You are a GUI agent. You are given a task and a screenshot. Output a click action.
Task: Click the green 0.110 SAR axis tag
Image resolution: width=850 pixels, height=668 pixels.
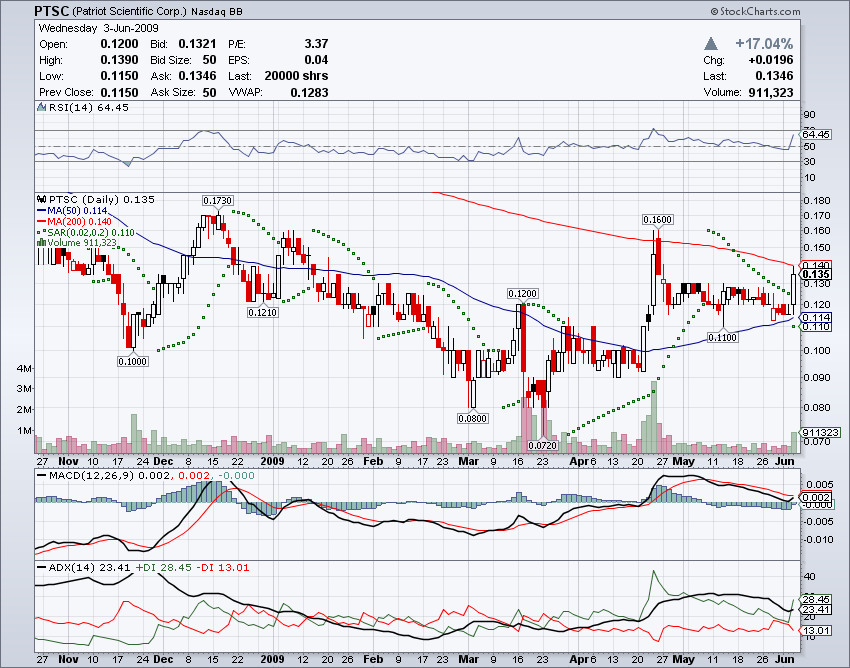tap(816, 326)
